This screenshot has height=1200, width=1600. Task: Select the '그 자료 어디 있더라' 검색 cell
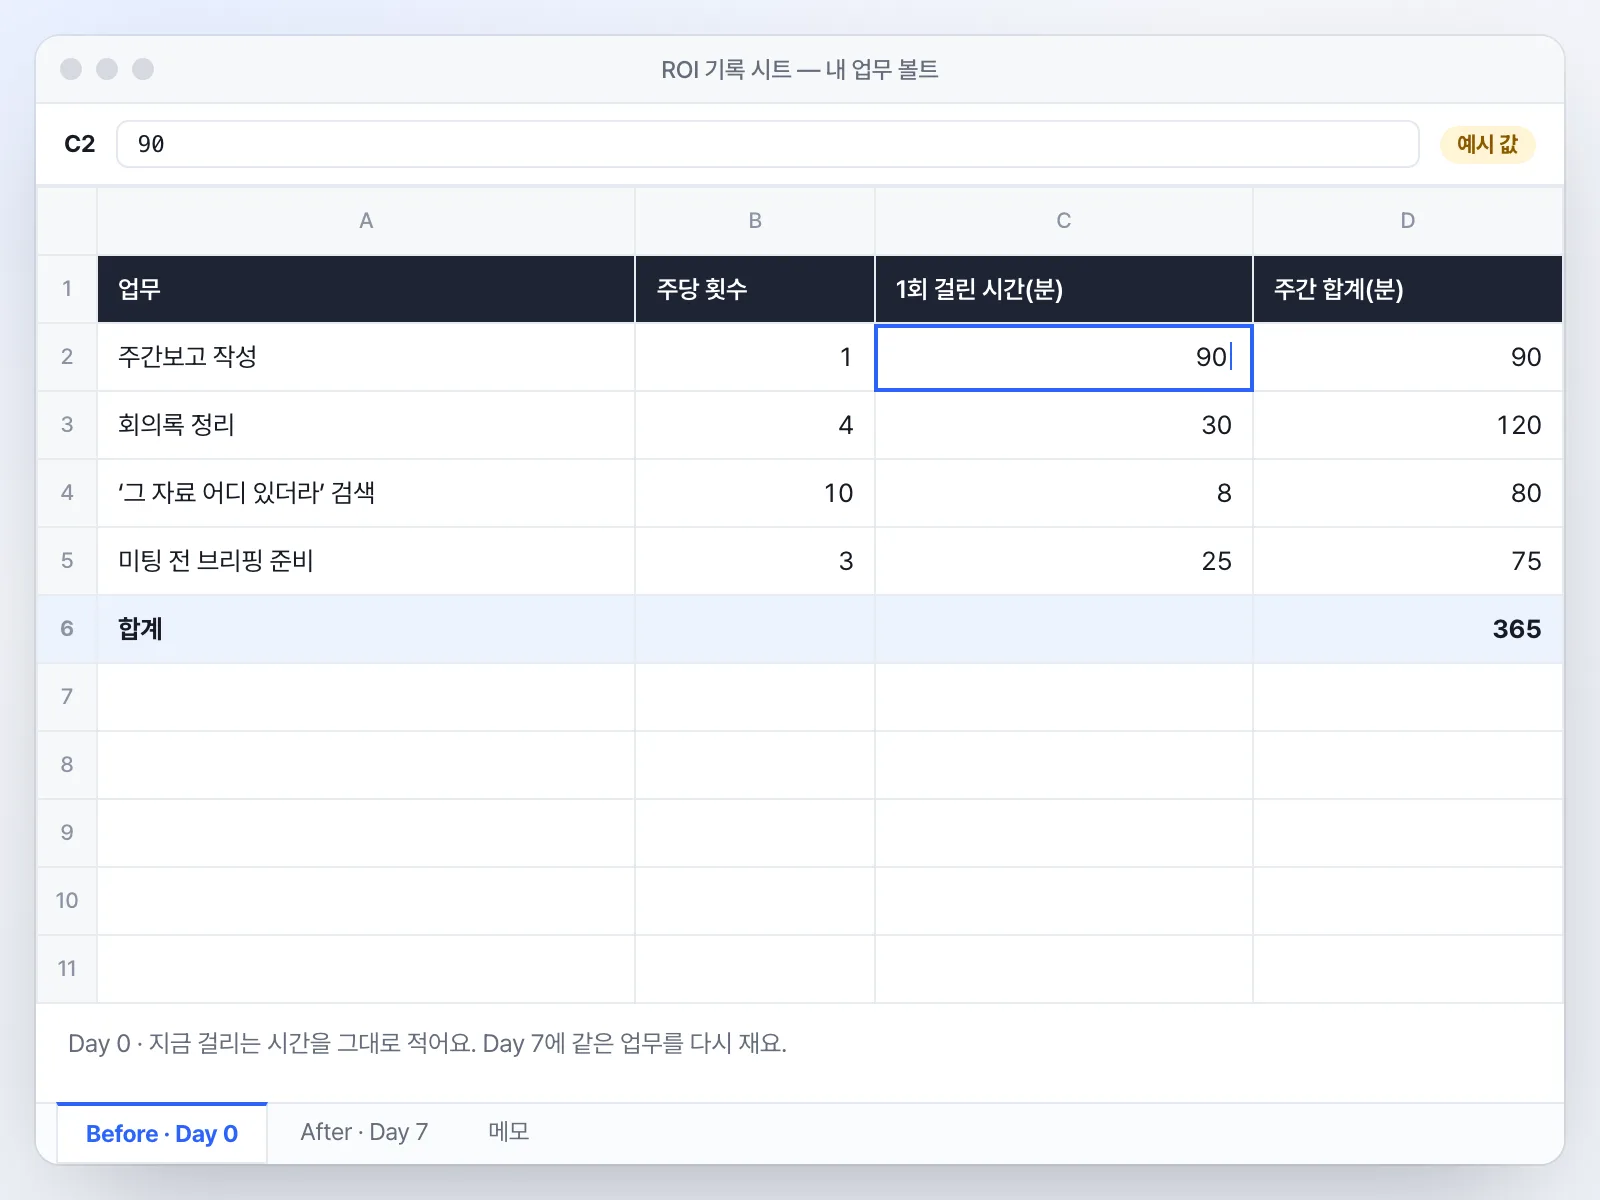pos(366,493)
